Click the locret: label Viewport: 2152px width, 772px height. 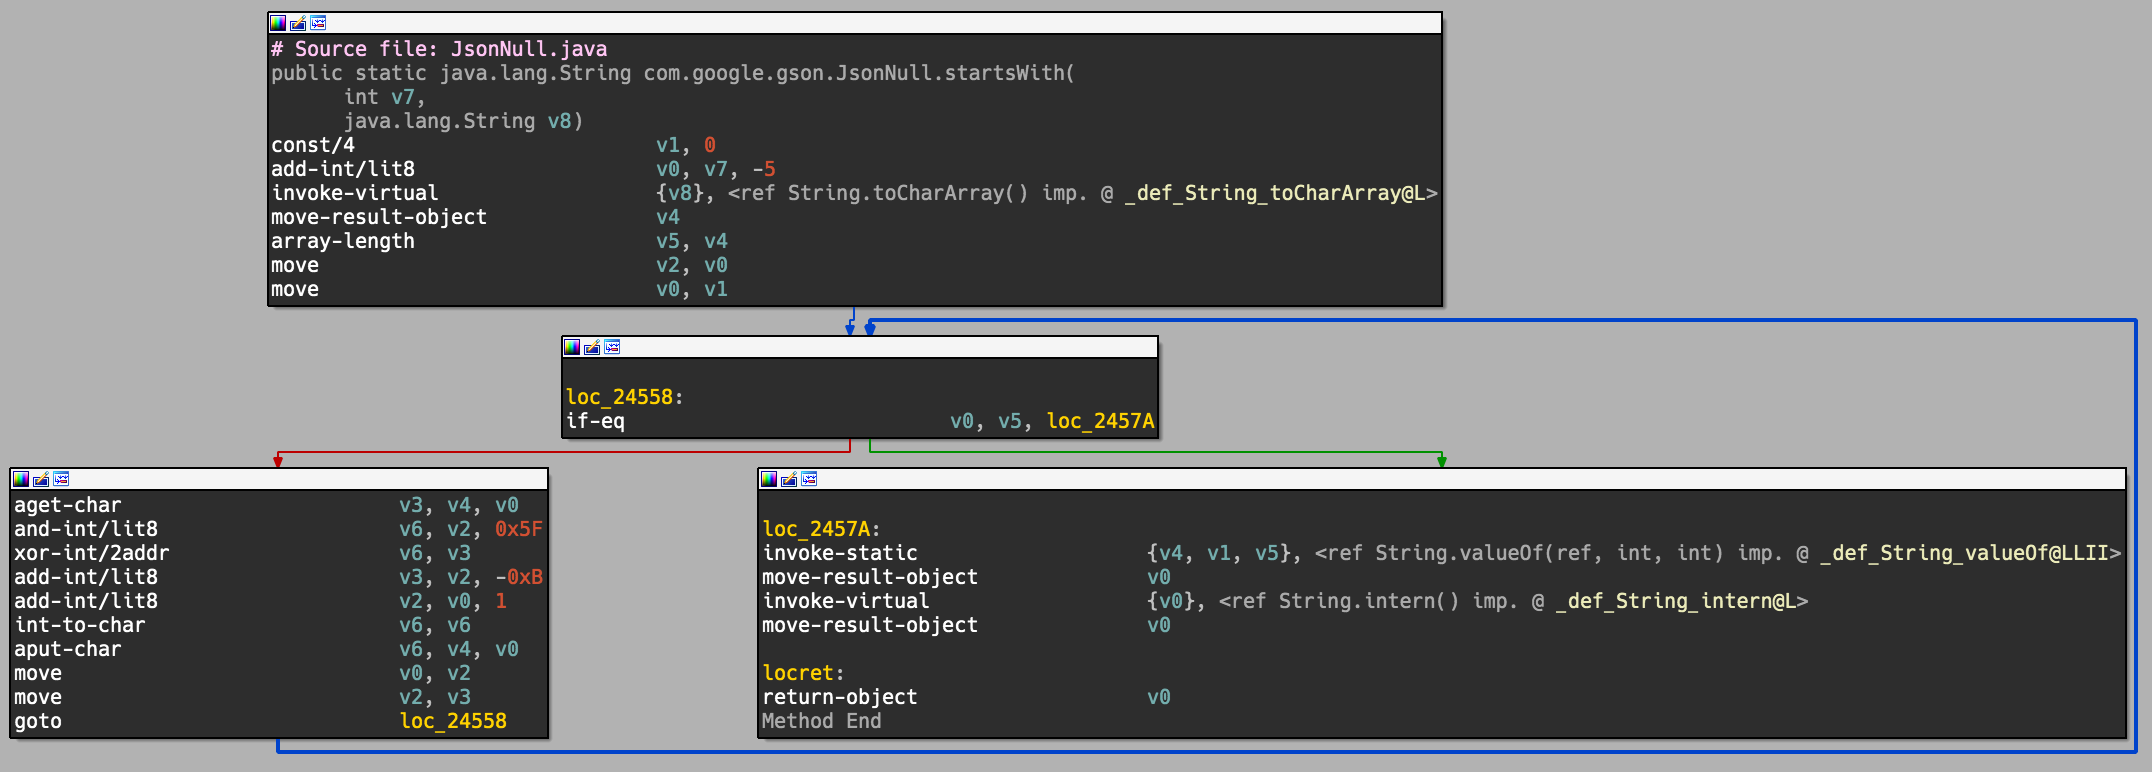(x=803, y=673)
